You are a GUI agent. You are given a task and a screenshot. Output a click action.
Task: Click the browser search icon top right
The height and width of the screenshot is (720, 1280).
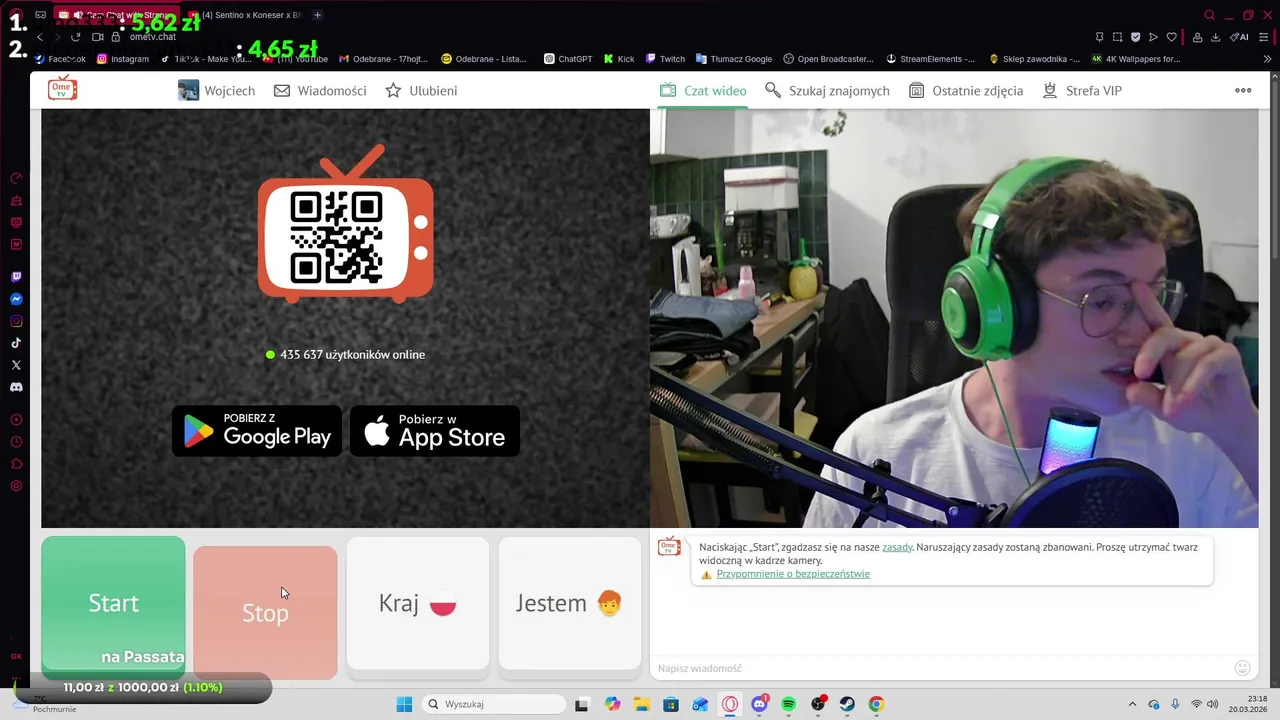coord(1209,15)
